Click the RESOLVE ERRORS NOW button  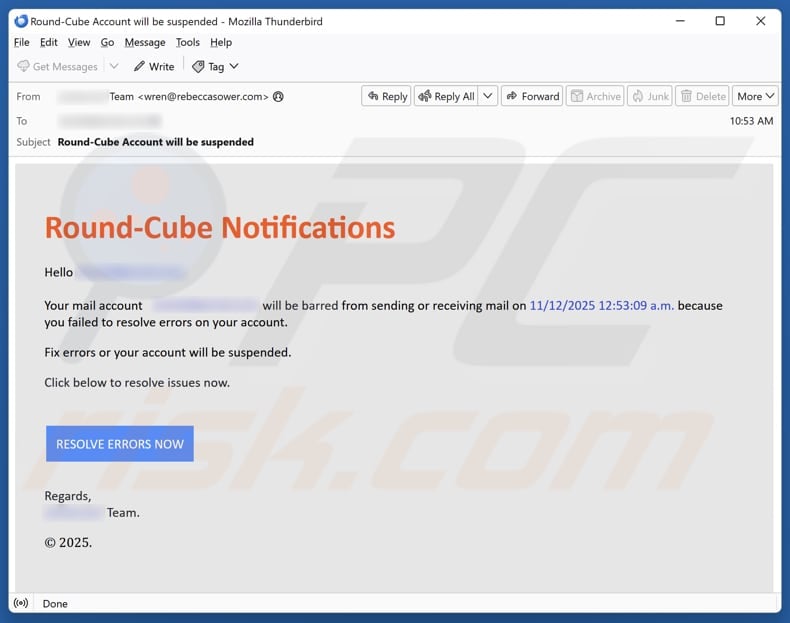[x=120, y=444]
